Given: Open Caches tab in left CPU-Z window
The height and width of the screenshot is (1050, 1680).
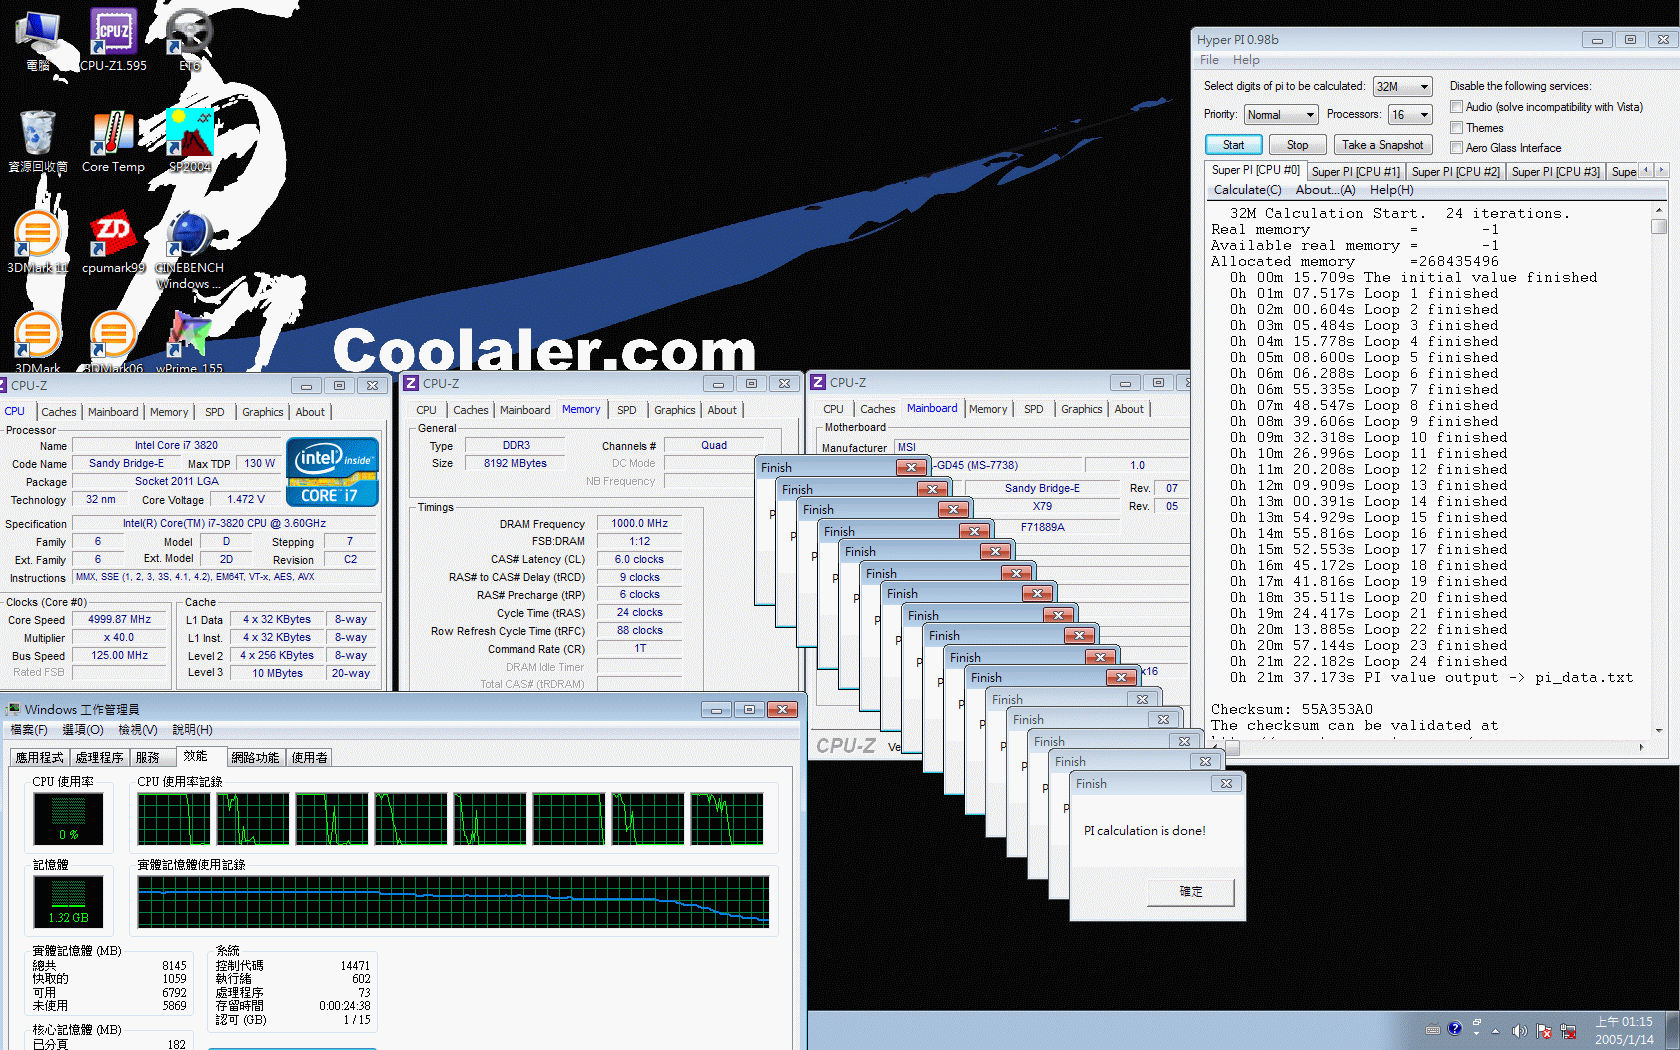Looking at the screenshot, I should [x=59, y=412].
